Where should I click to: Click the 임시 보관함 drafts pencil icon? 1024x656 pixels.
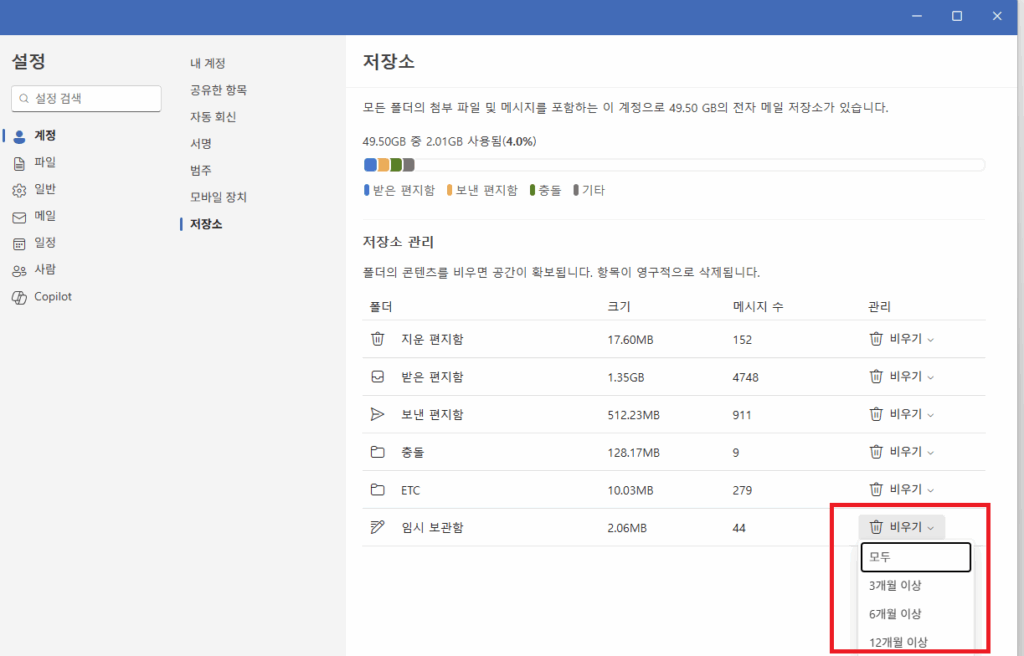pos(376,527)
